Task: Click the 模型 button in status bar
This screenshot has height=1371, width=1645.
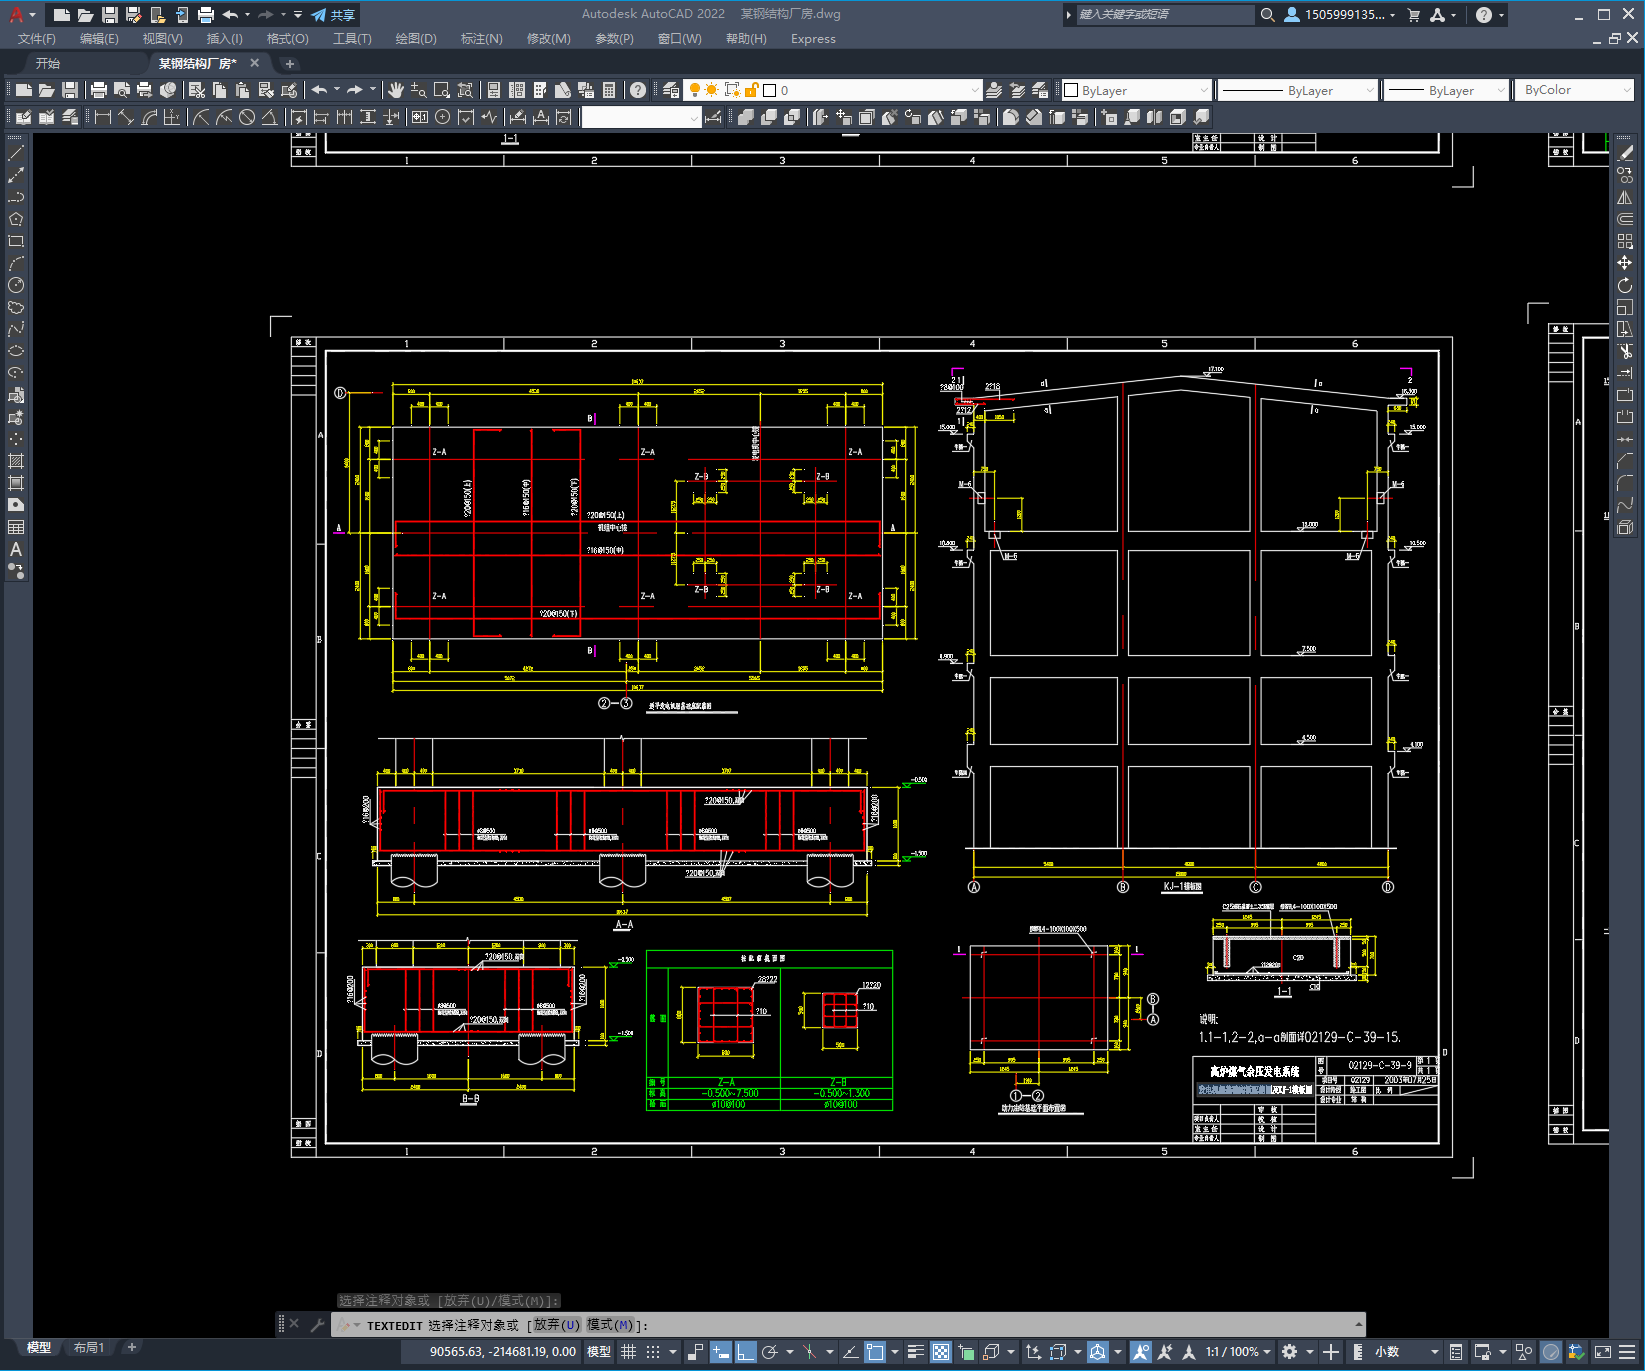Action: click(x=599, y=1352)
